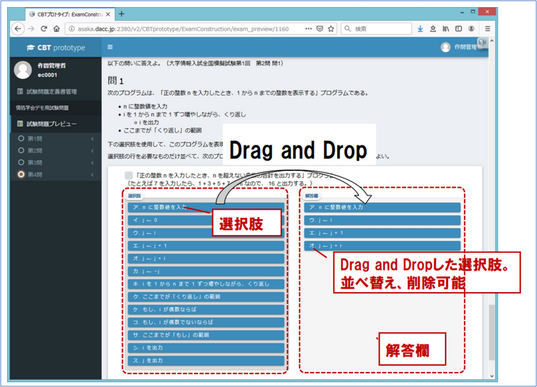Click answer item エ in the answer column

382,233
